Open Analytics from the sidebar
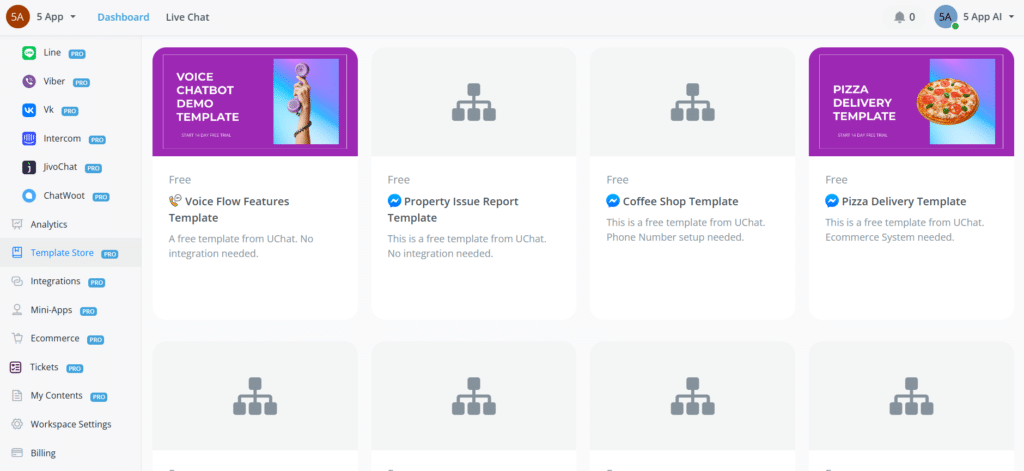 point(48,225)
